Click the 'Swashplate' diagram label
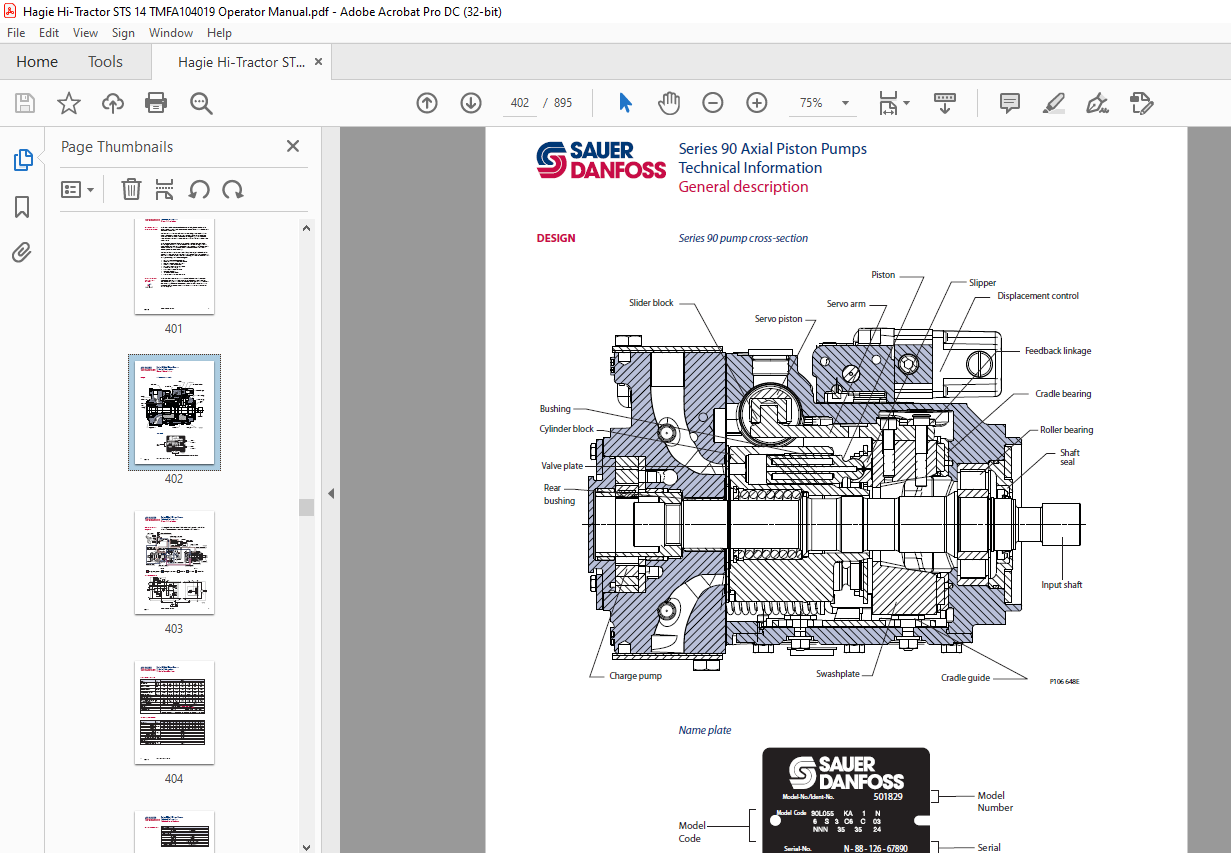 838,674
